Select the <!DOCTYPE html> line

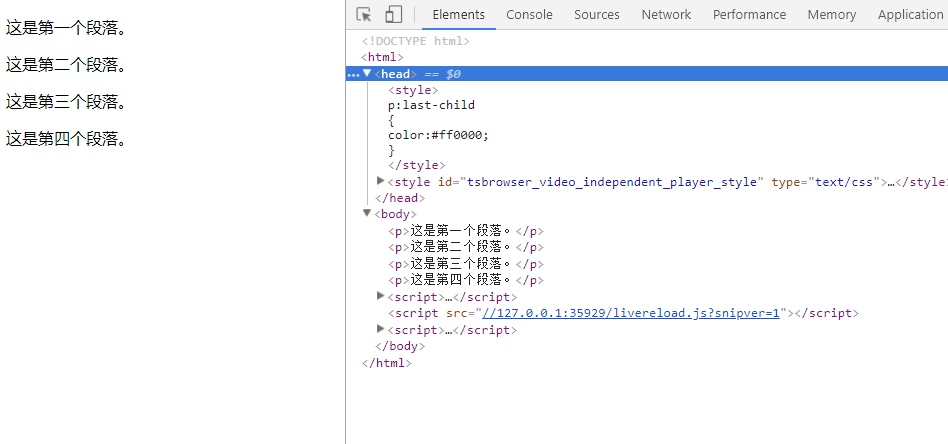point(415,41)
